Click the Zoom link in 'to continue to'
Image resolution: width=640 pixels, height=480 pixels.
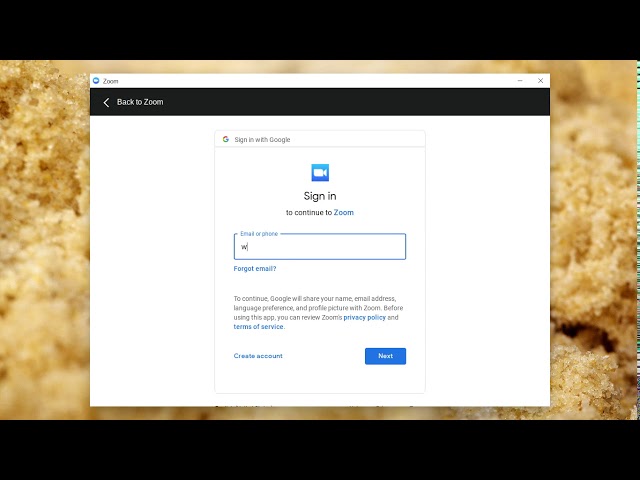(x=344, y=212)
